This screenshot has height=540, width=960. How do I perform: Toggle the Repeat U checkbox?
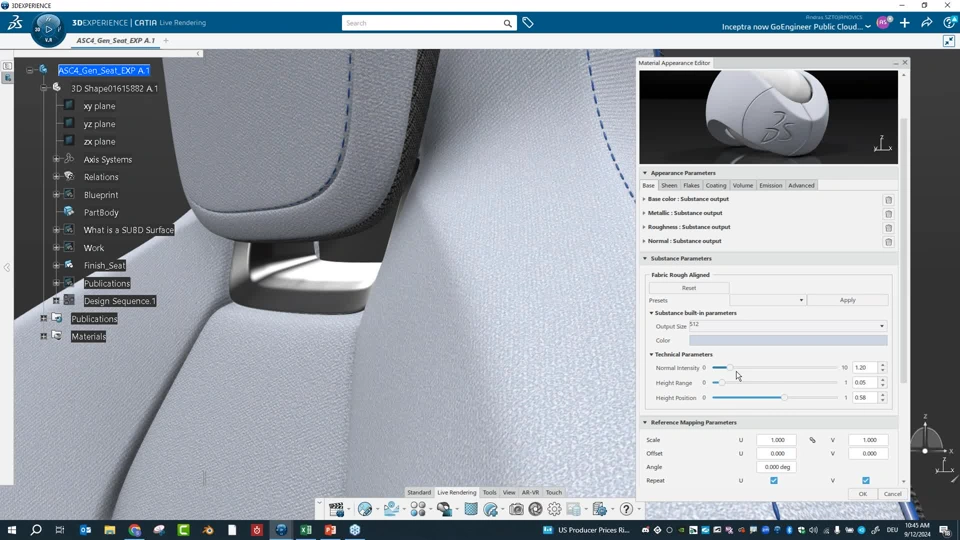click(773, 481)
